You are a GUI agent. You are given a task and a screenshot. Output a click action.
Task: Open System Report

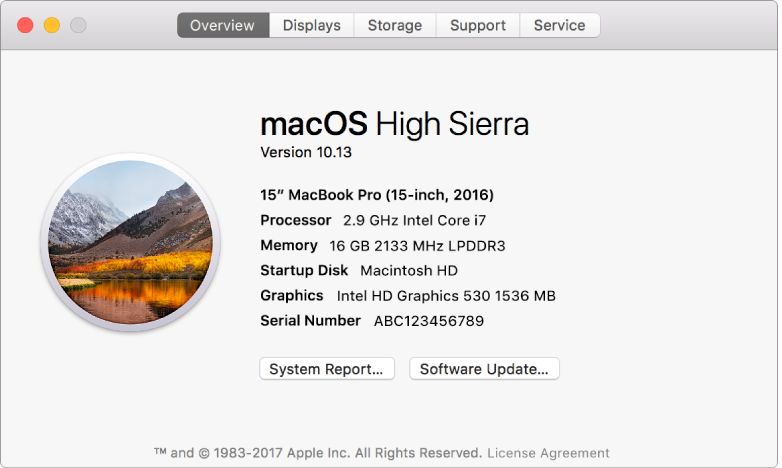pyautogui.click(x=327, y=369)
